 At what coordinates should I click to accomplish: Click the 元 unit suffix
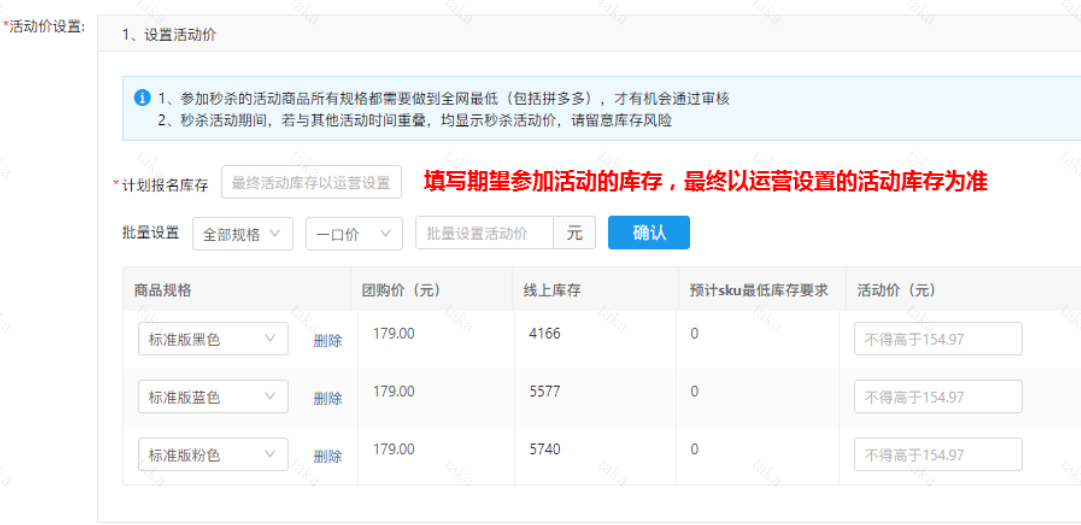(x=574, y=233)
